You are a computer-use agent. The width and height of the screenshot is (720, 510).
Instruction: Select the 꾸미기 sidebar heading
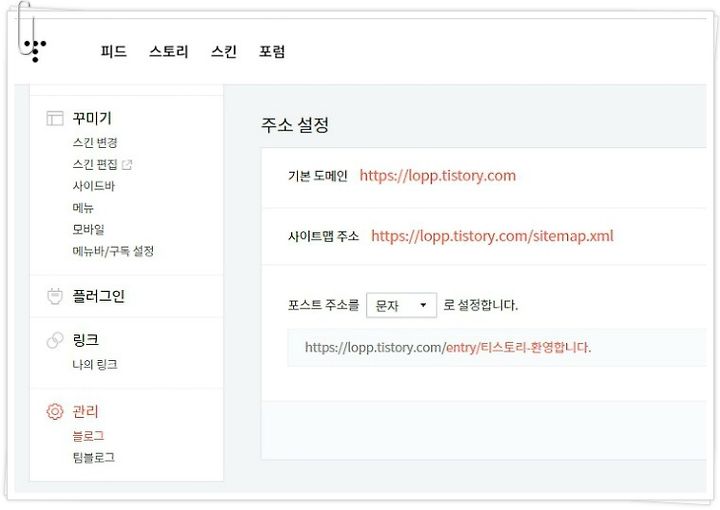pos(92,118)
